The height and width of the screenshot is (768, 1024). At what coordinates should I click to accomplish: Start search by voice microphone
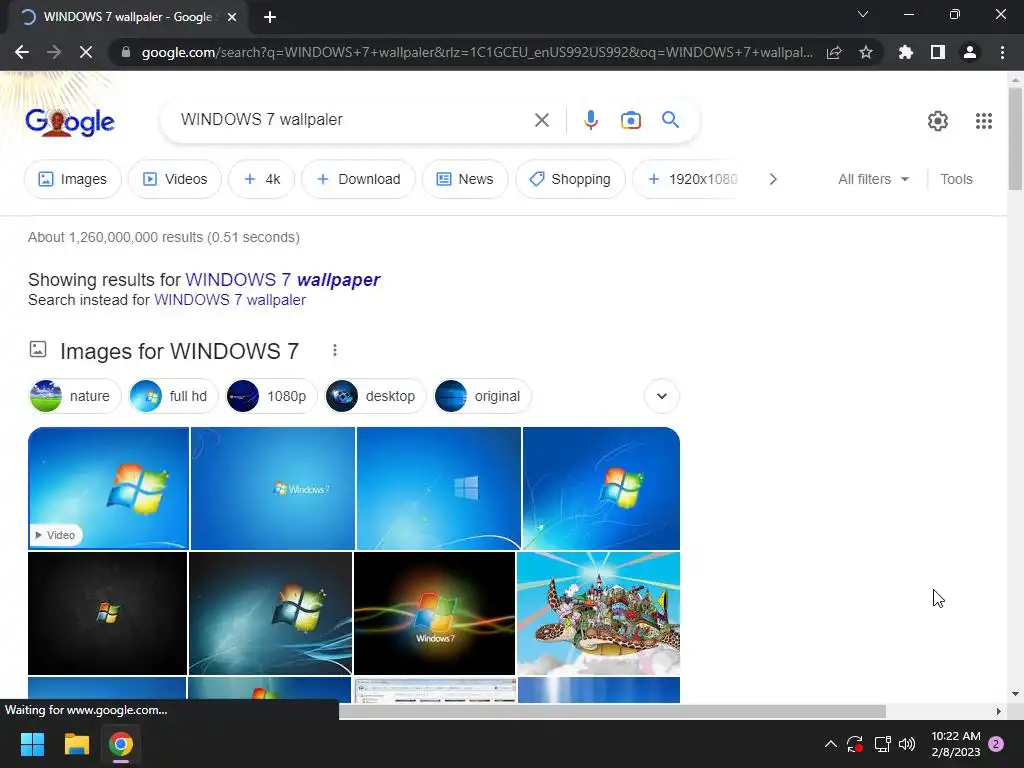(x=591, y=120)
